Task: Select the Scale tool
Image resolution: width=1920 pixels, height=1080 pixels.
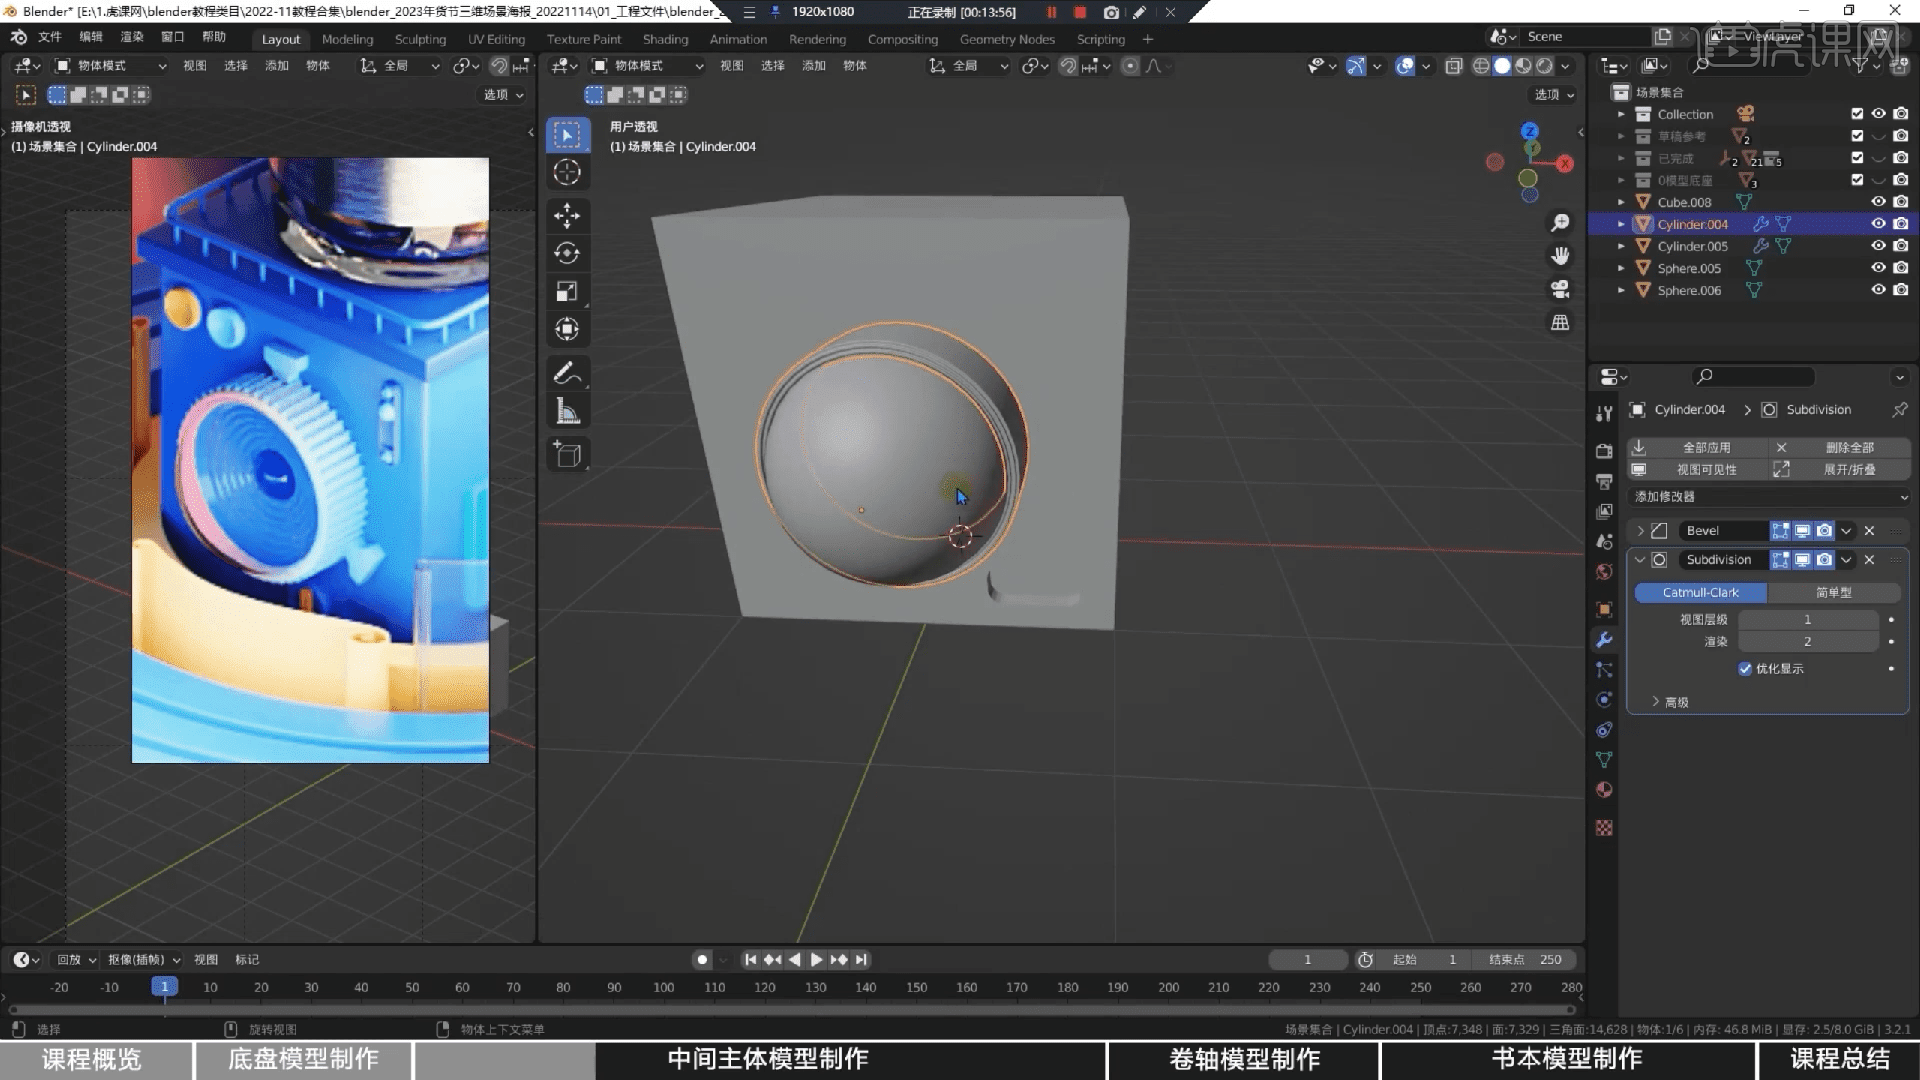Action: point(567,291)
